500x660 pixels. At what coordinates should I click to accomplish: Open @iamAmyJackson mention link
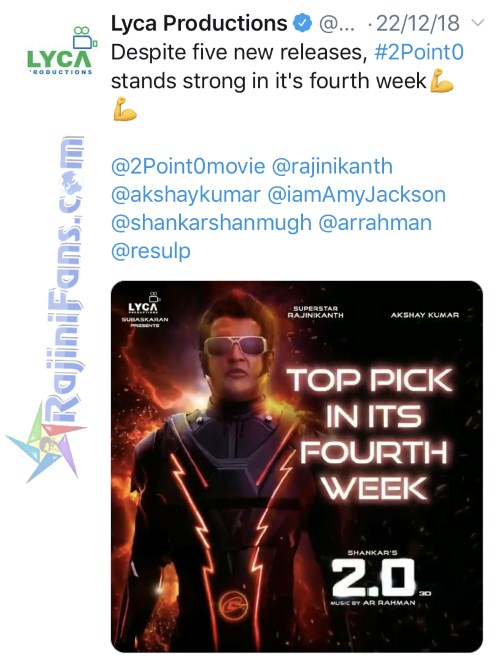(x=357, y=194)
